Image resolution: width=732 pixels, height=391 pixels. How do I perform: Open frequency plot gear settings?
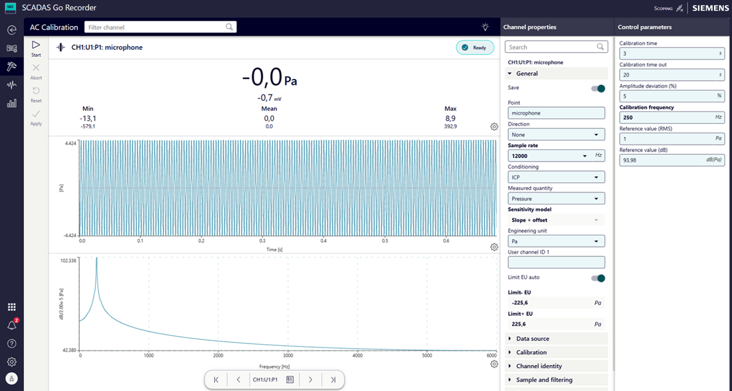click(x=494, y=364)
